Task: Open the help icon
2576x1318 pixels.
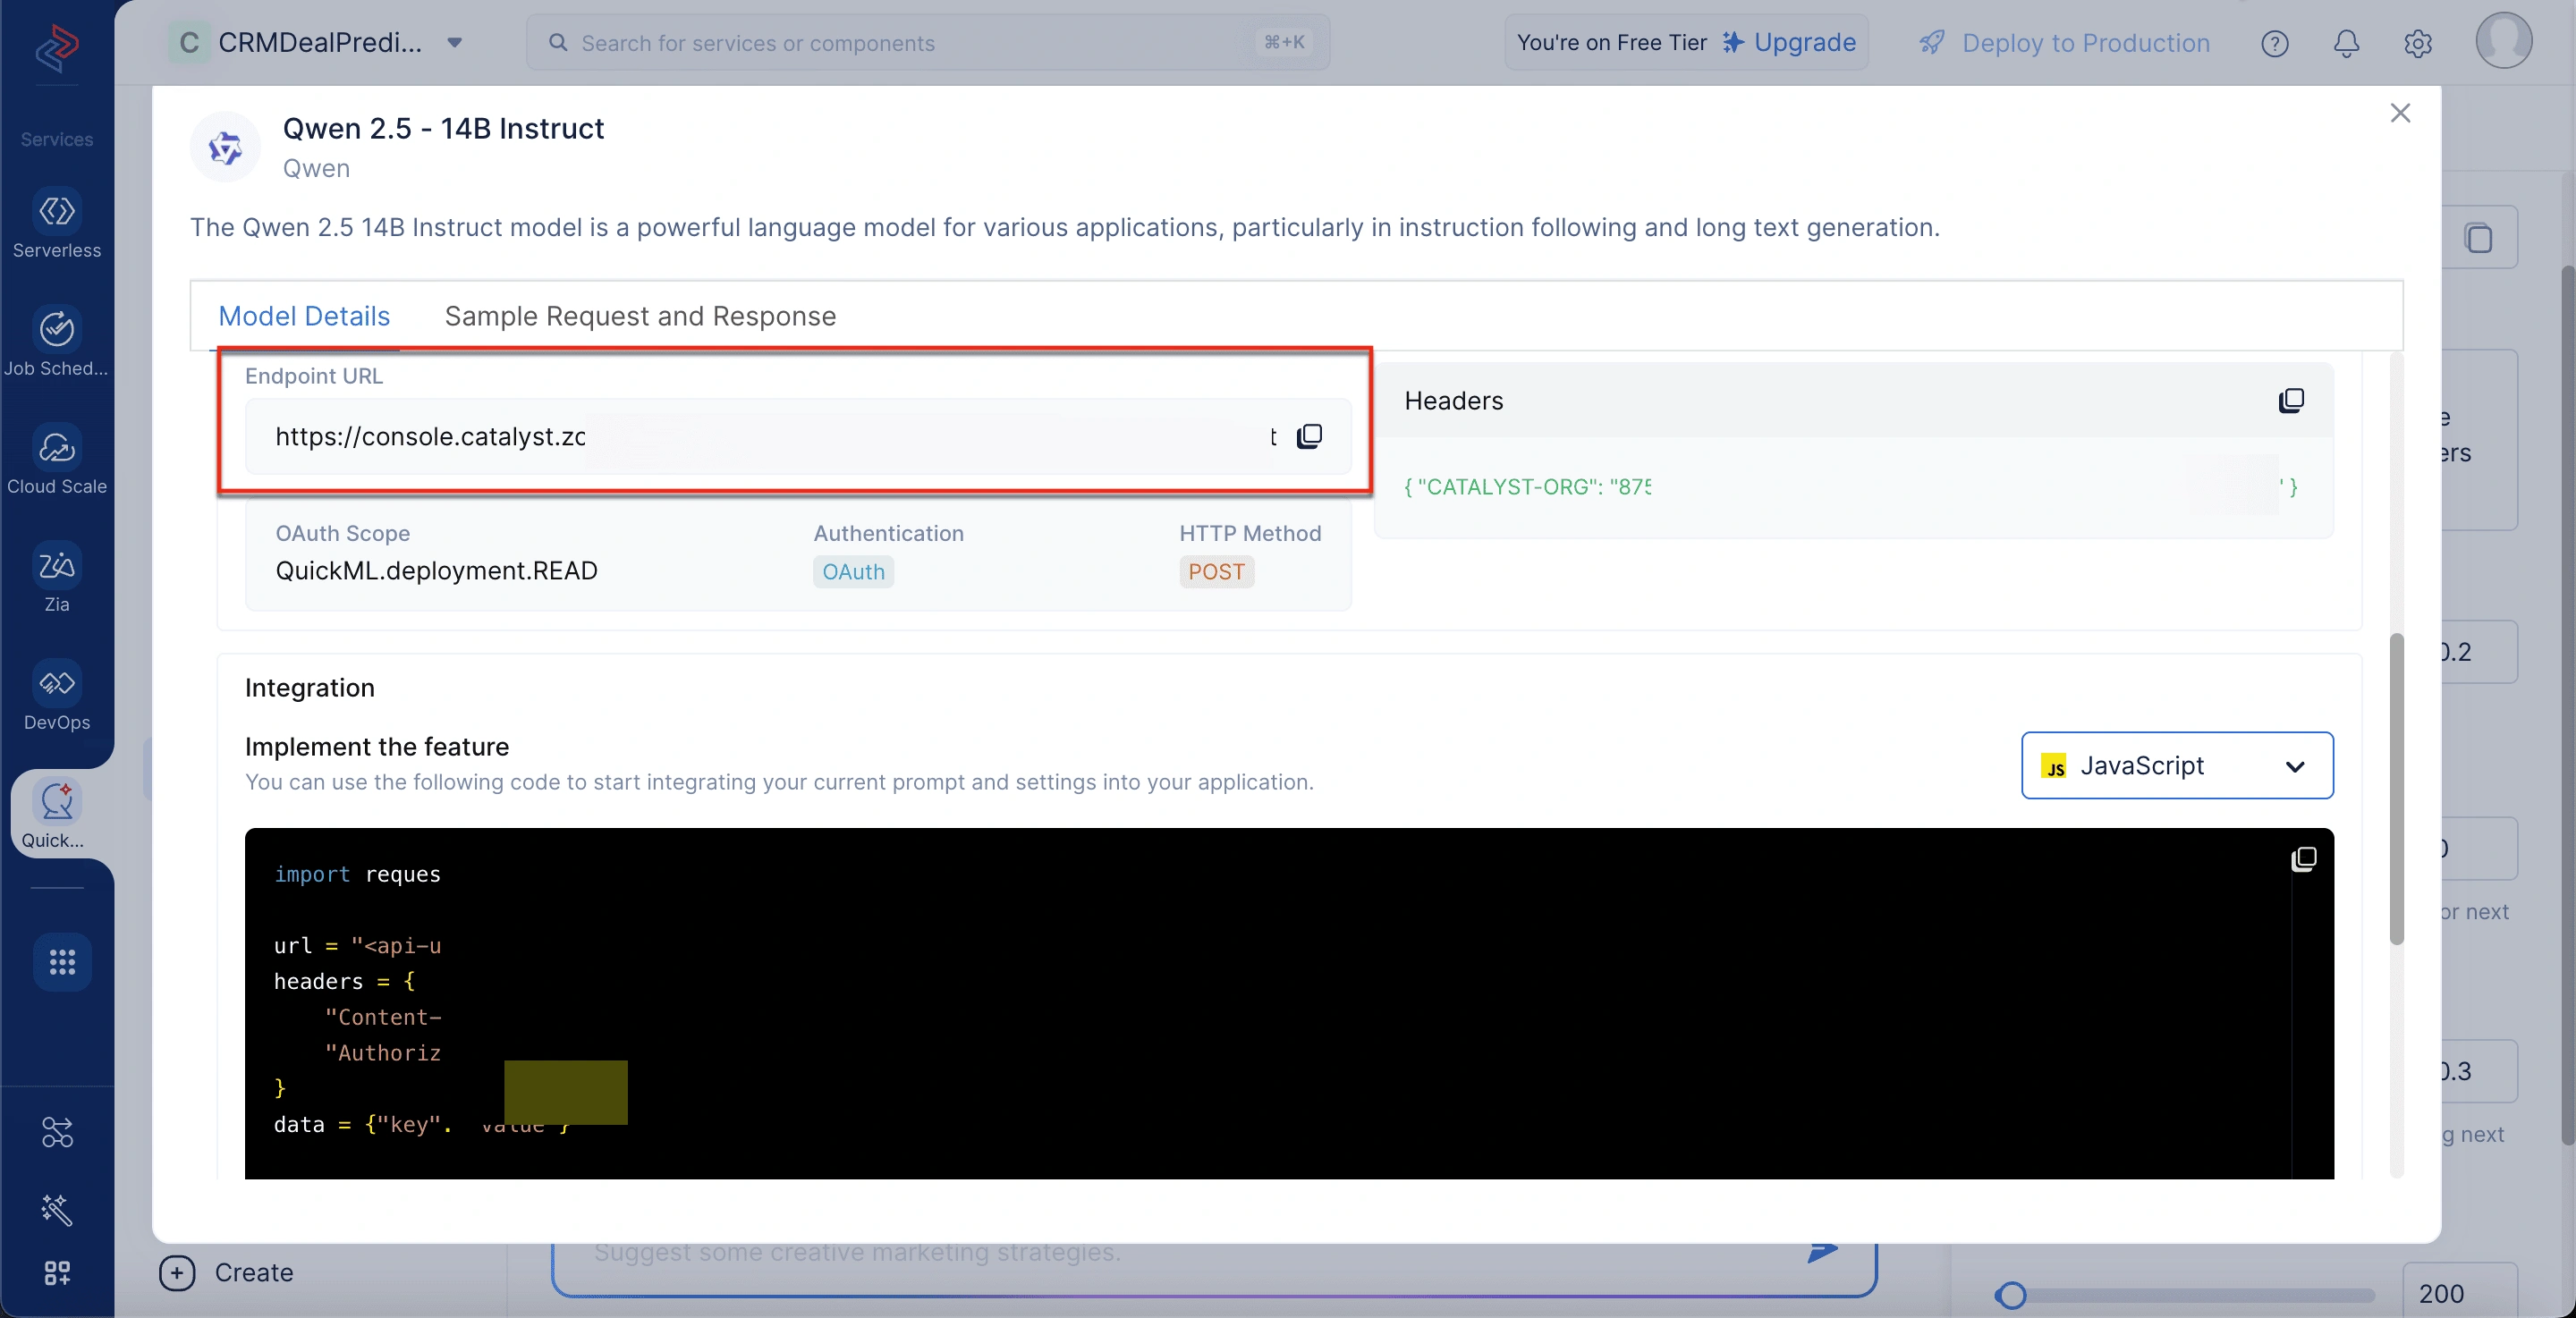Action: coord(2274,43)
